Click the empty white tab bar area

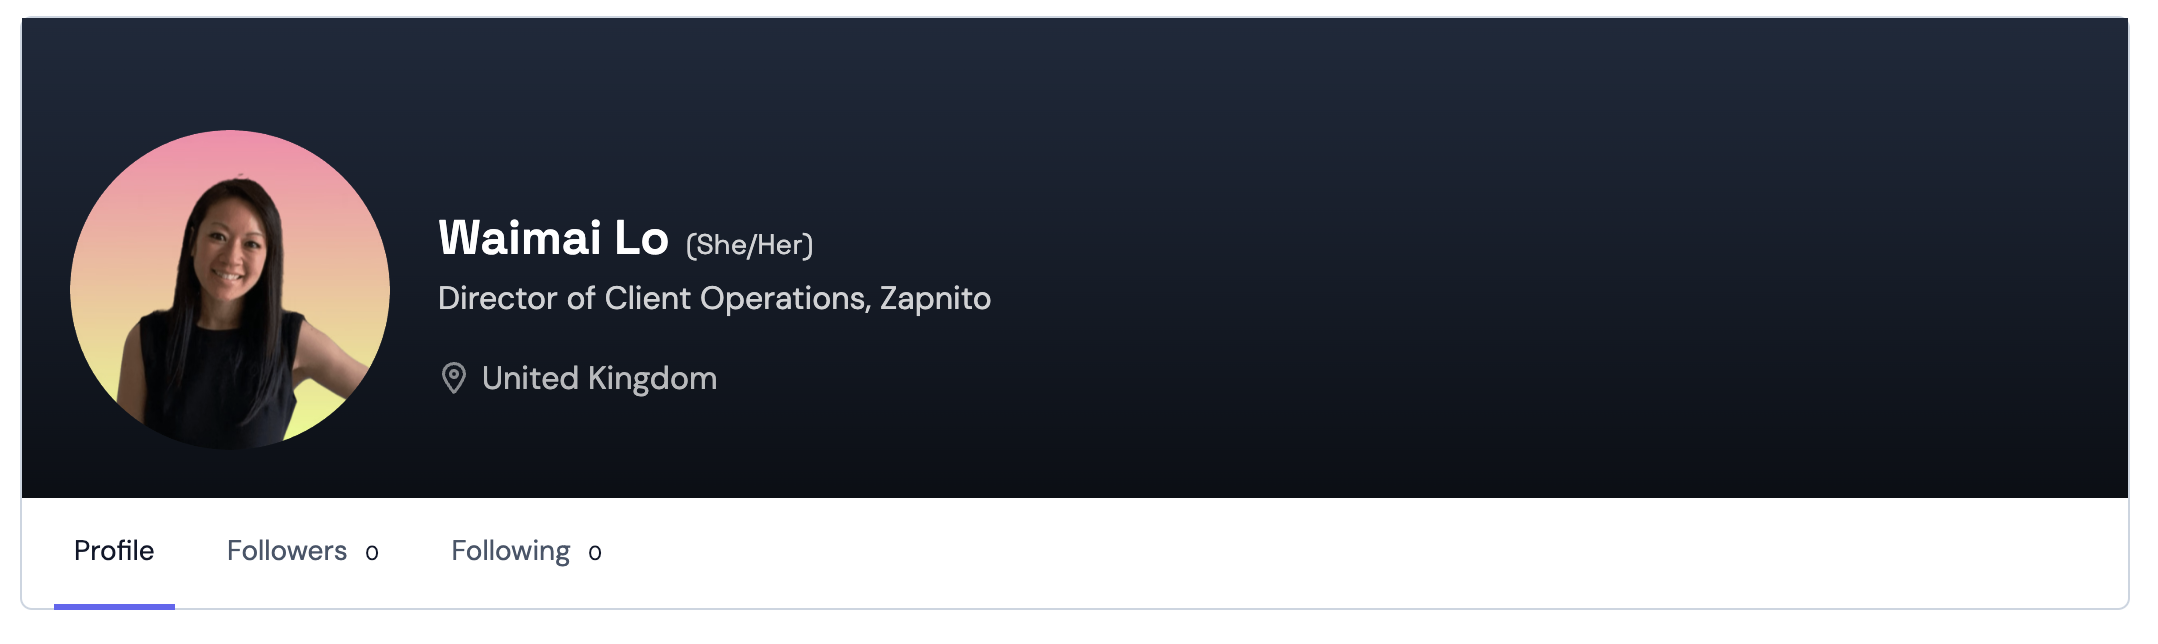click(x=1300, y=552)
